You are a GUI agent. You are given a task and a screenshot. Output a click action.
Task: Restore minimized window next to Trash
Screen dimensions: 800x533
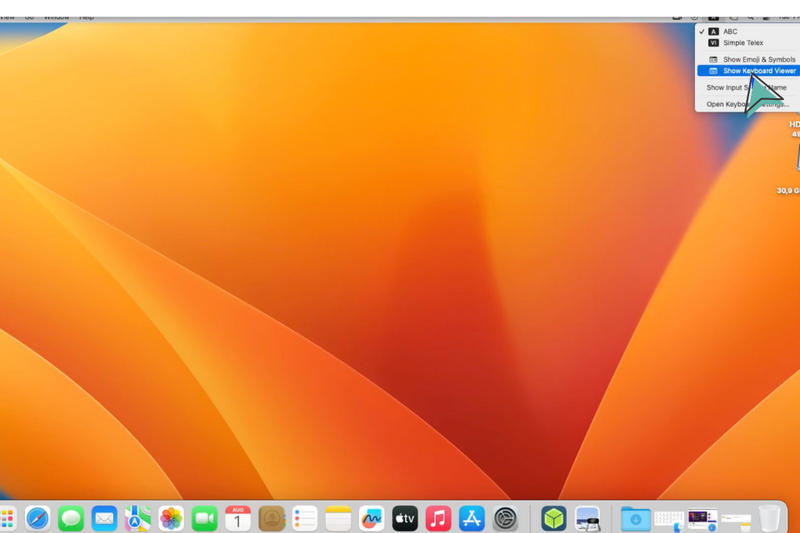[x=736, y=521]
